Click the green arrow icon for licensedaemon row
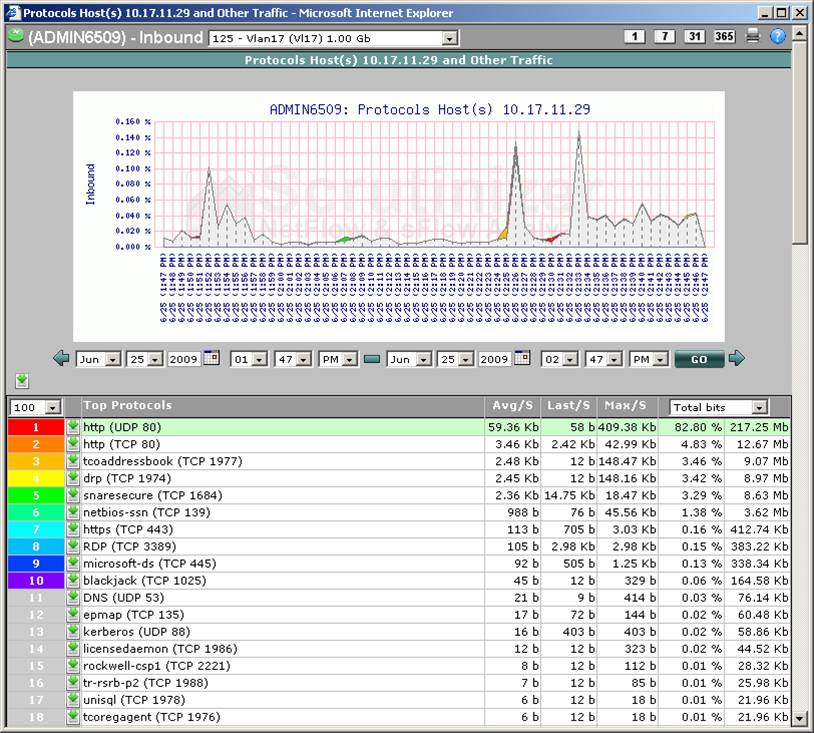814x733 pixels. coord(73,649)
